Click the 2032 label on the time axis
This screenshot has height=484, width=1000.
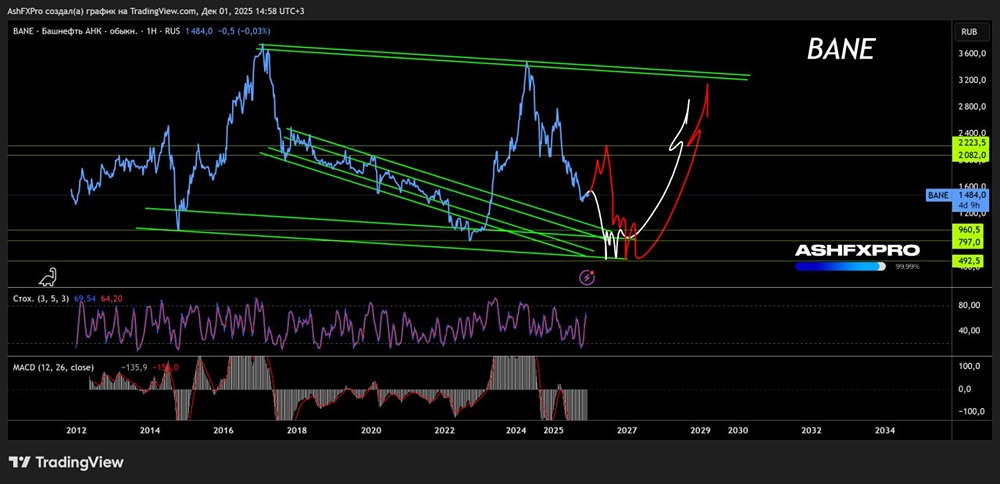click(811, 430)
